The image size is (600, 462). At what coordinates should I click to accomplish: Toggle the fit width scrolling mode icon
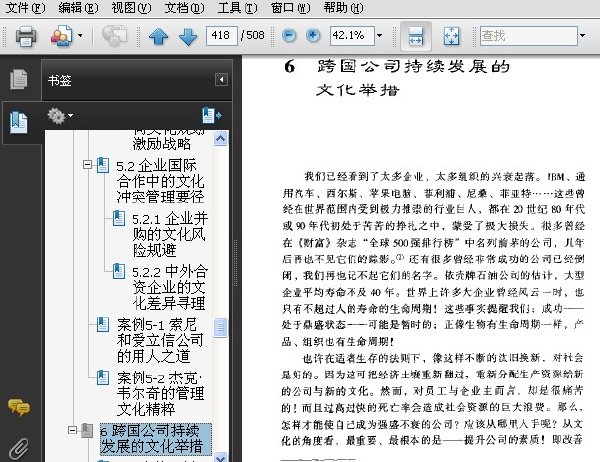point(416,36)
